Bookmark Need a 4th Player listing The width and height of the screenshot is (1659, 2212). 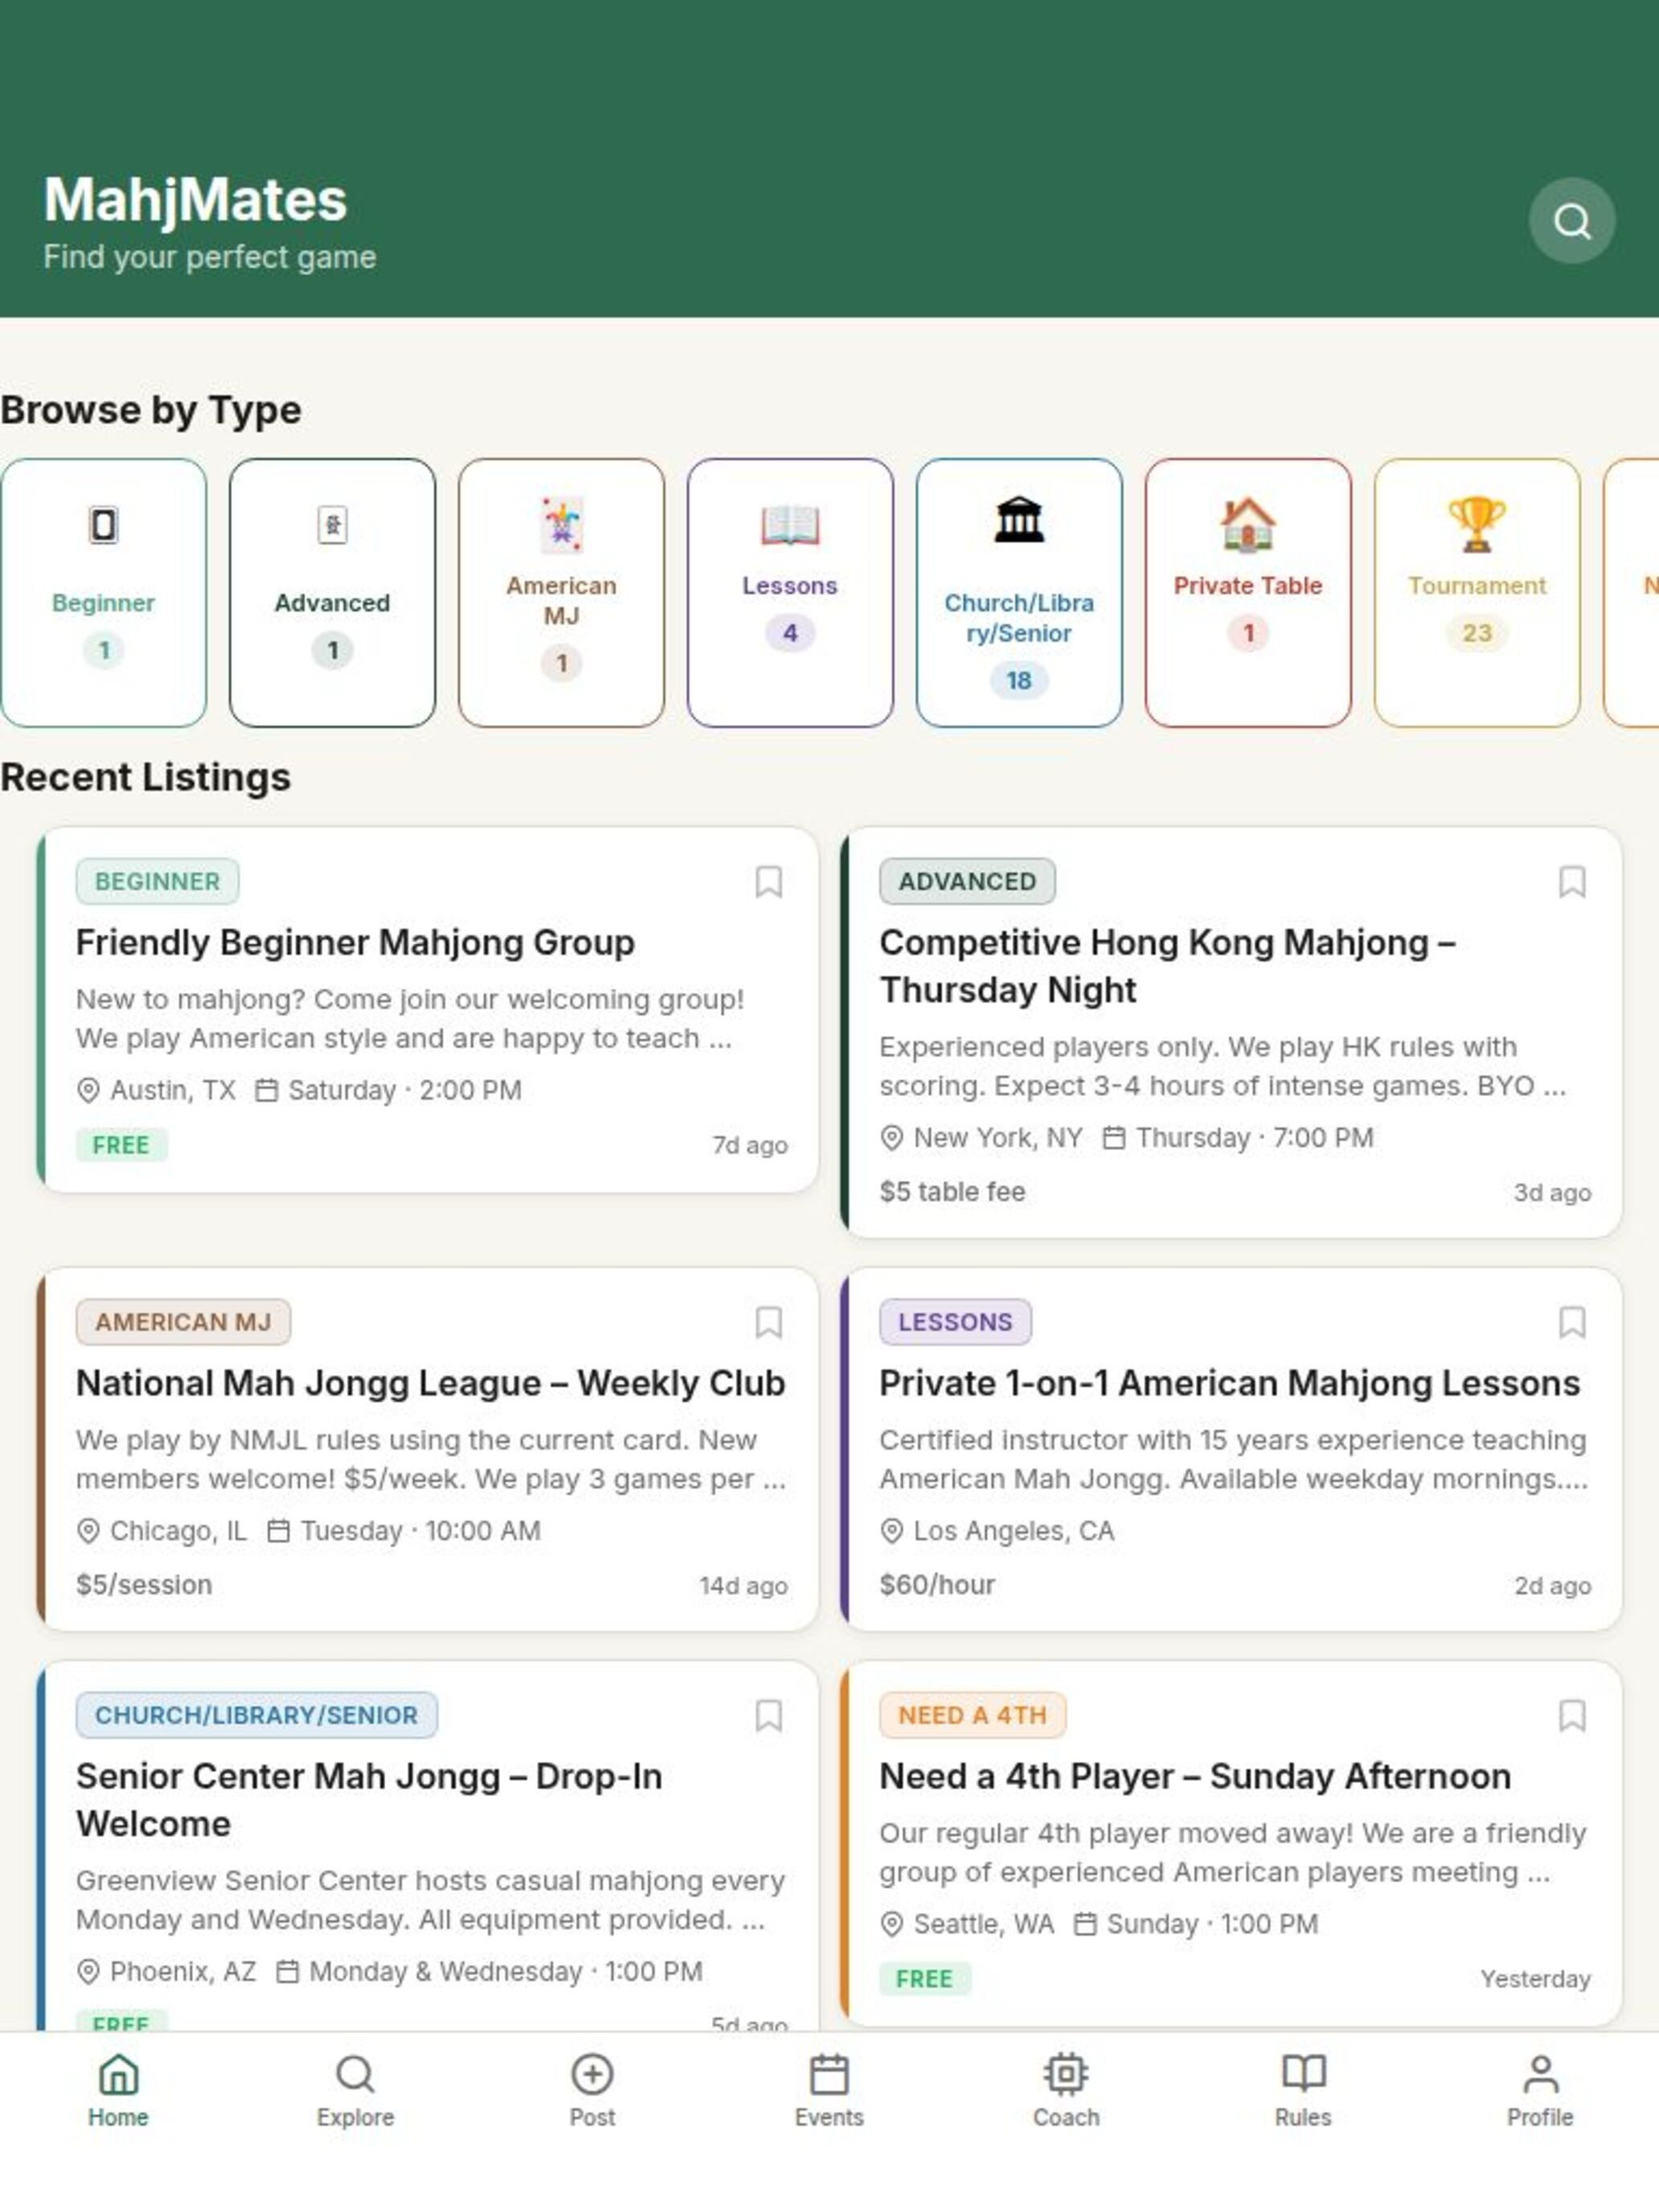tap(1571, 1715)
